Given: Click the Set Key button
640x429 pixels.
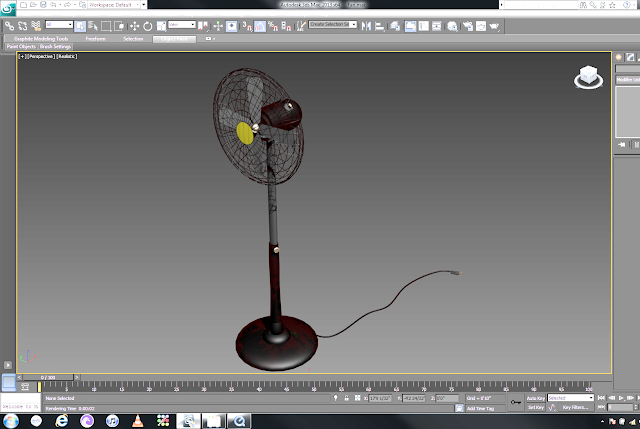Looking at the screenshot, I should (536, 407).
